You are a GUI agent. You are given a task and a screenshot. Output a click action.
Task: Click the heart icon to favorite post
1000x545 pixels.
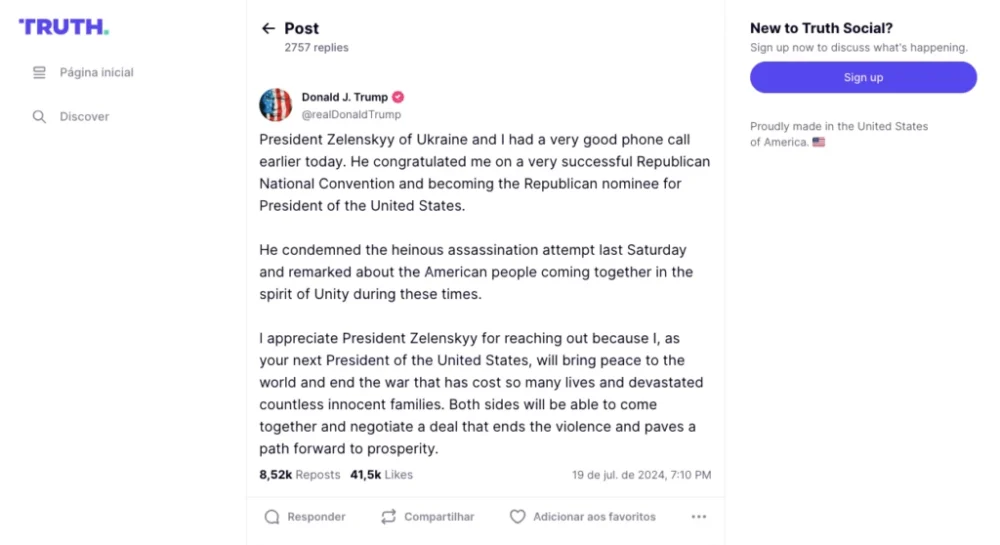pos(517,517)
